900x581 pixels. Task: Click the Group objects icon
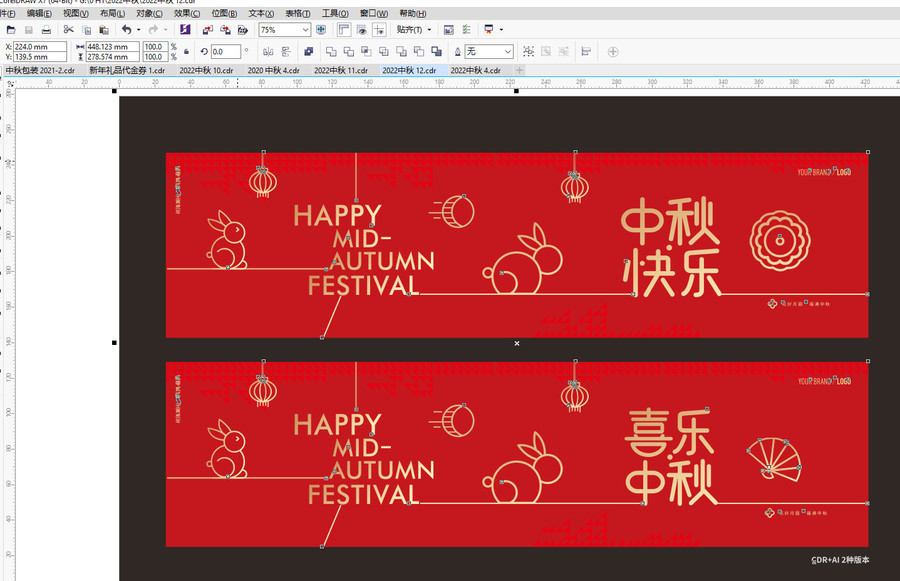pyautogui.click(x=529, y=52)
